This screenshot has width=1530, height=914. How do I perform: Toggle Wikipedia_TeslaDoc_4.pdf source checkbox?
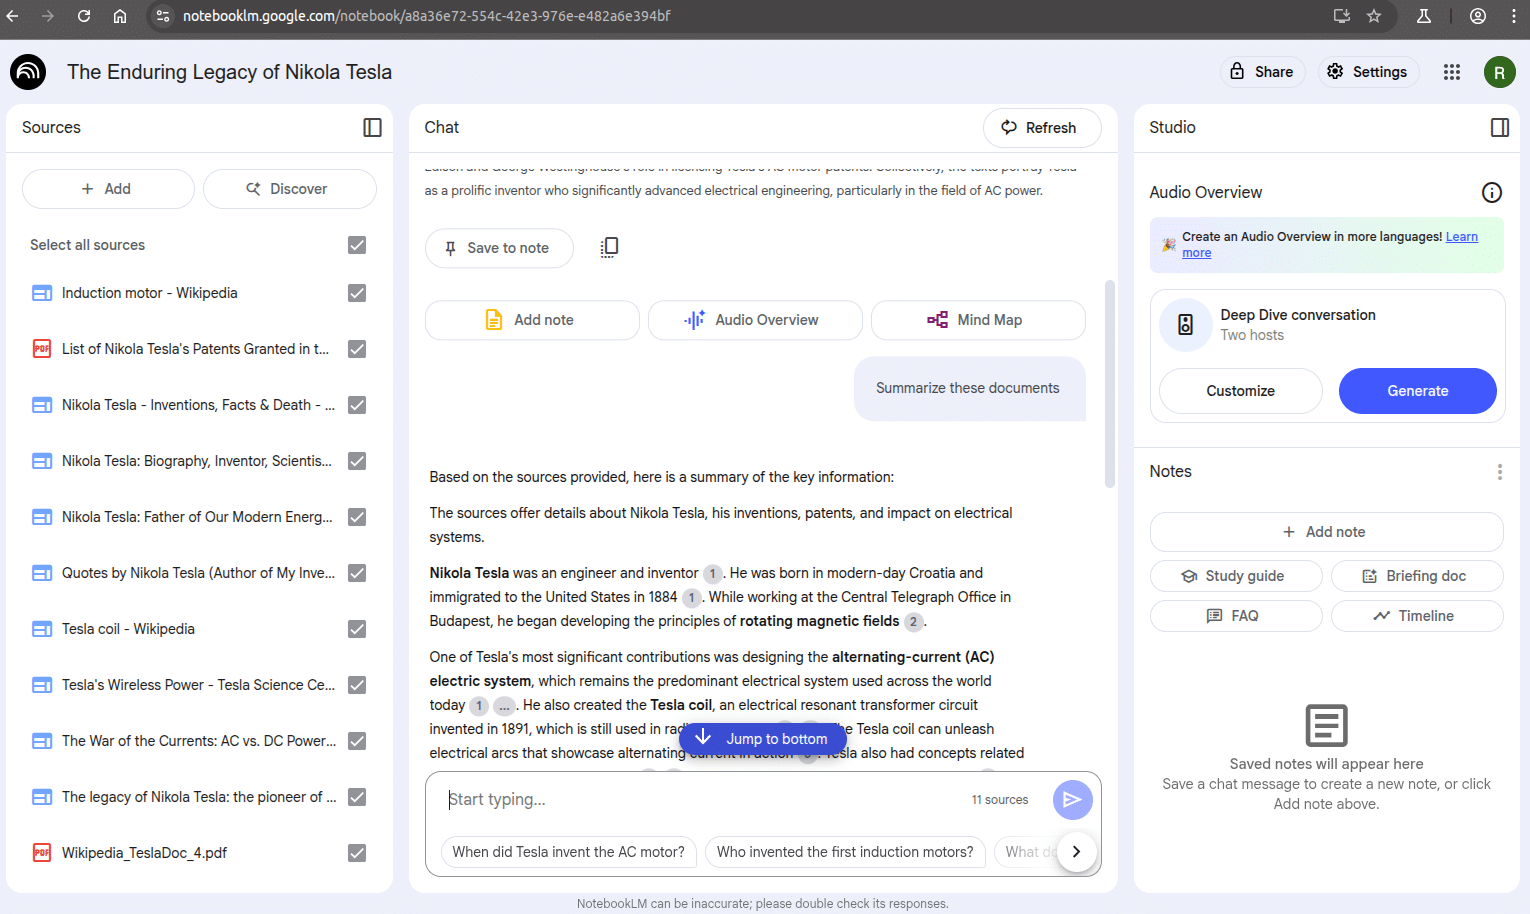(357, 853)
